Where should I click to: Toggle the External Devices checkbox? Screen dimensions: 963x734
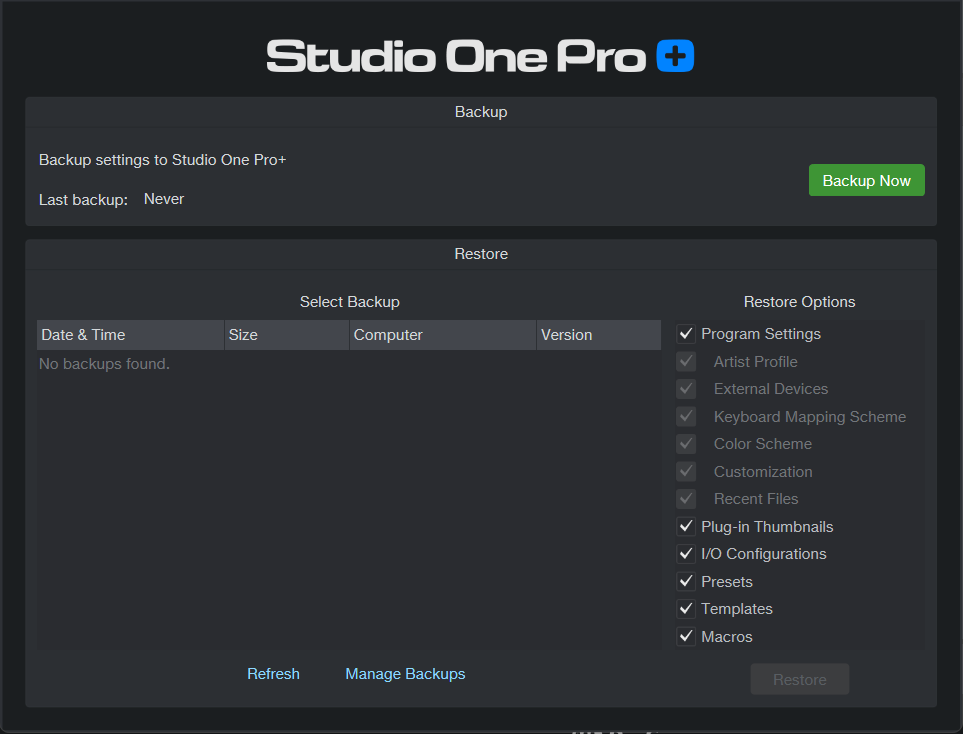tap(686, 389)
